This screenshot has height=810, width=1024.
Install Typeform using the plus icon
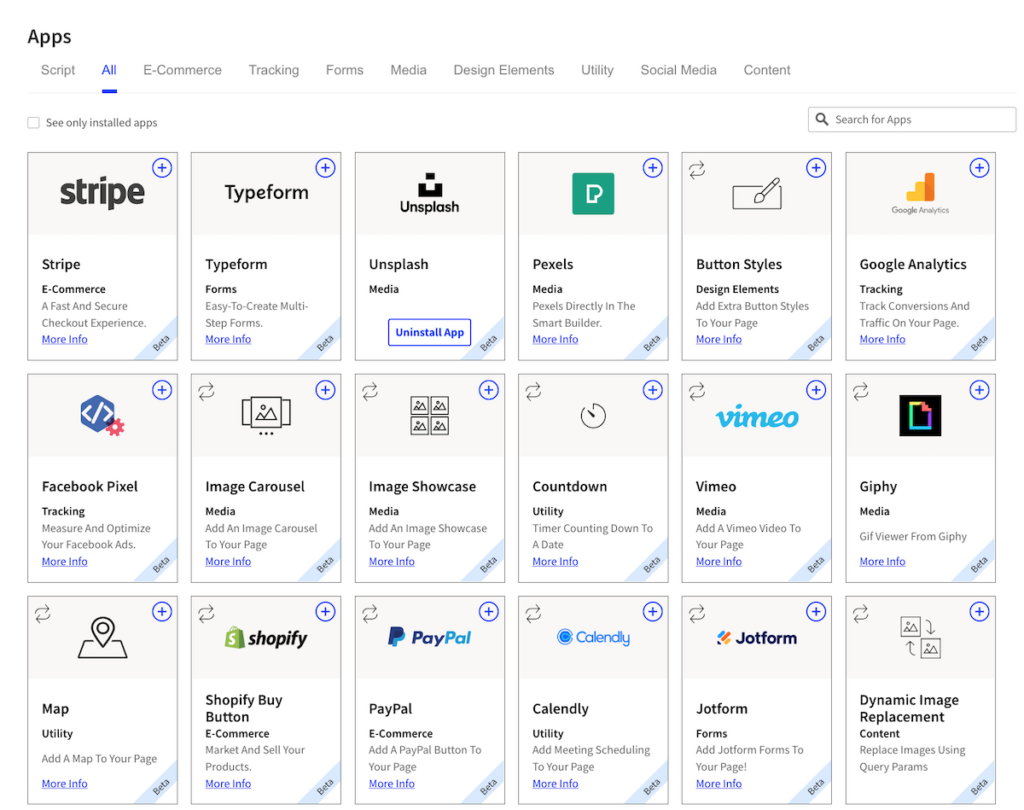(325, 168)
